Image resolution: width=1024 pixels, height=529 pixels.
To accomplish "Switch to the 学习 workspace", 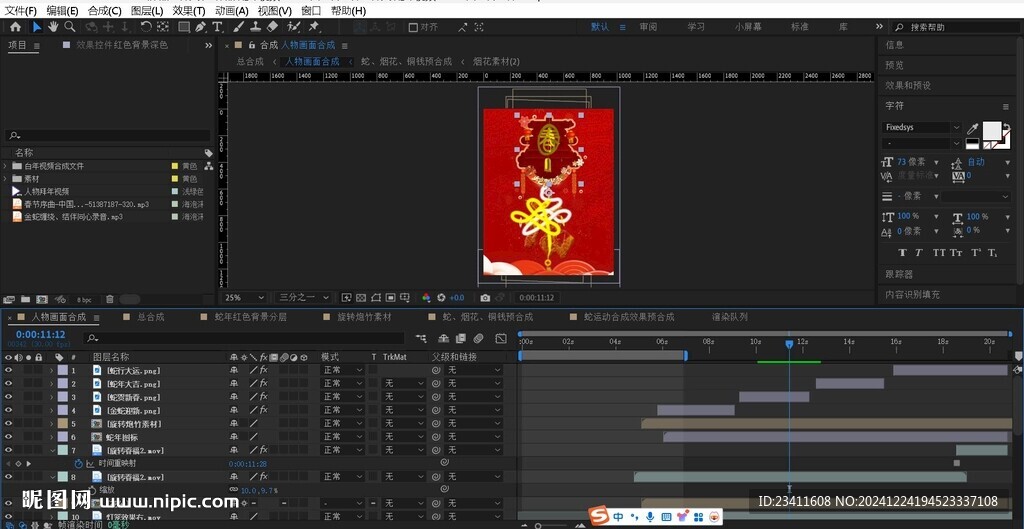I will pos(696,27).
